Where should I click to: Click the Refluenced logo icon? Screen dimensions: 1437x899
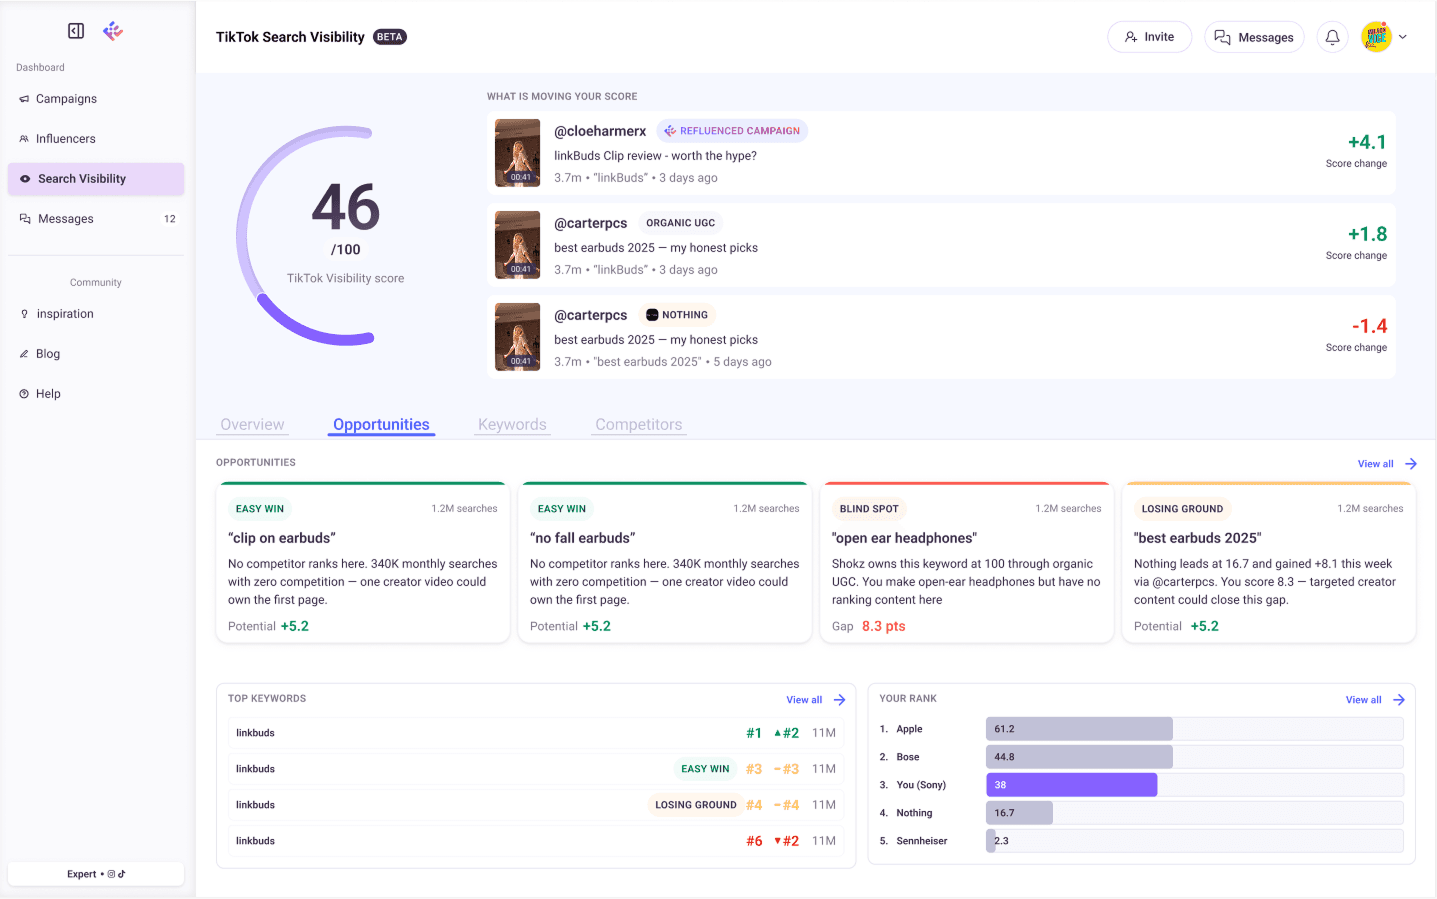click(113, 31)
